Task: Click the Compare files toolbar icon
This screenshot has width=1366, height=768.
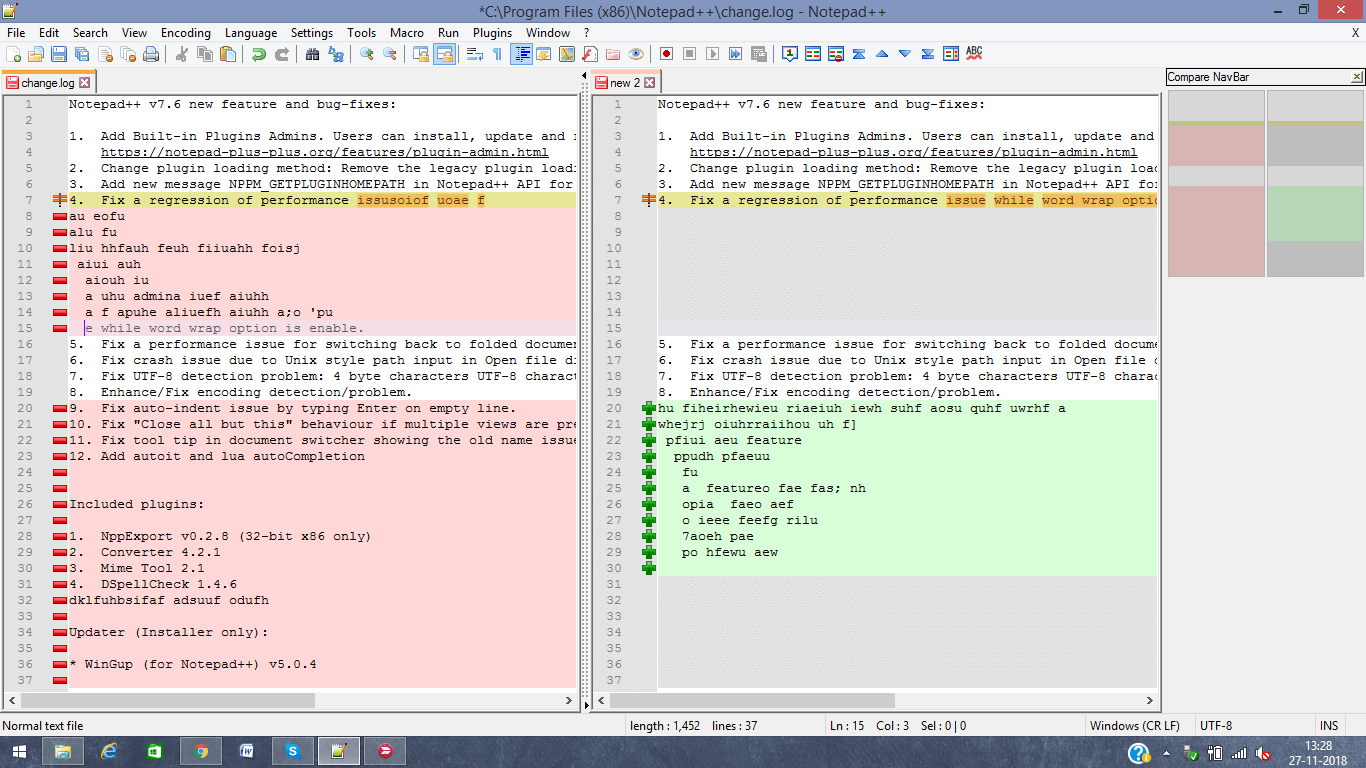Action: point(813,54)
